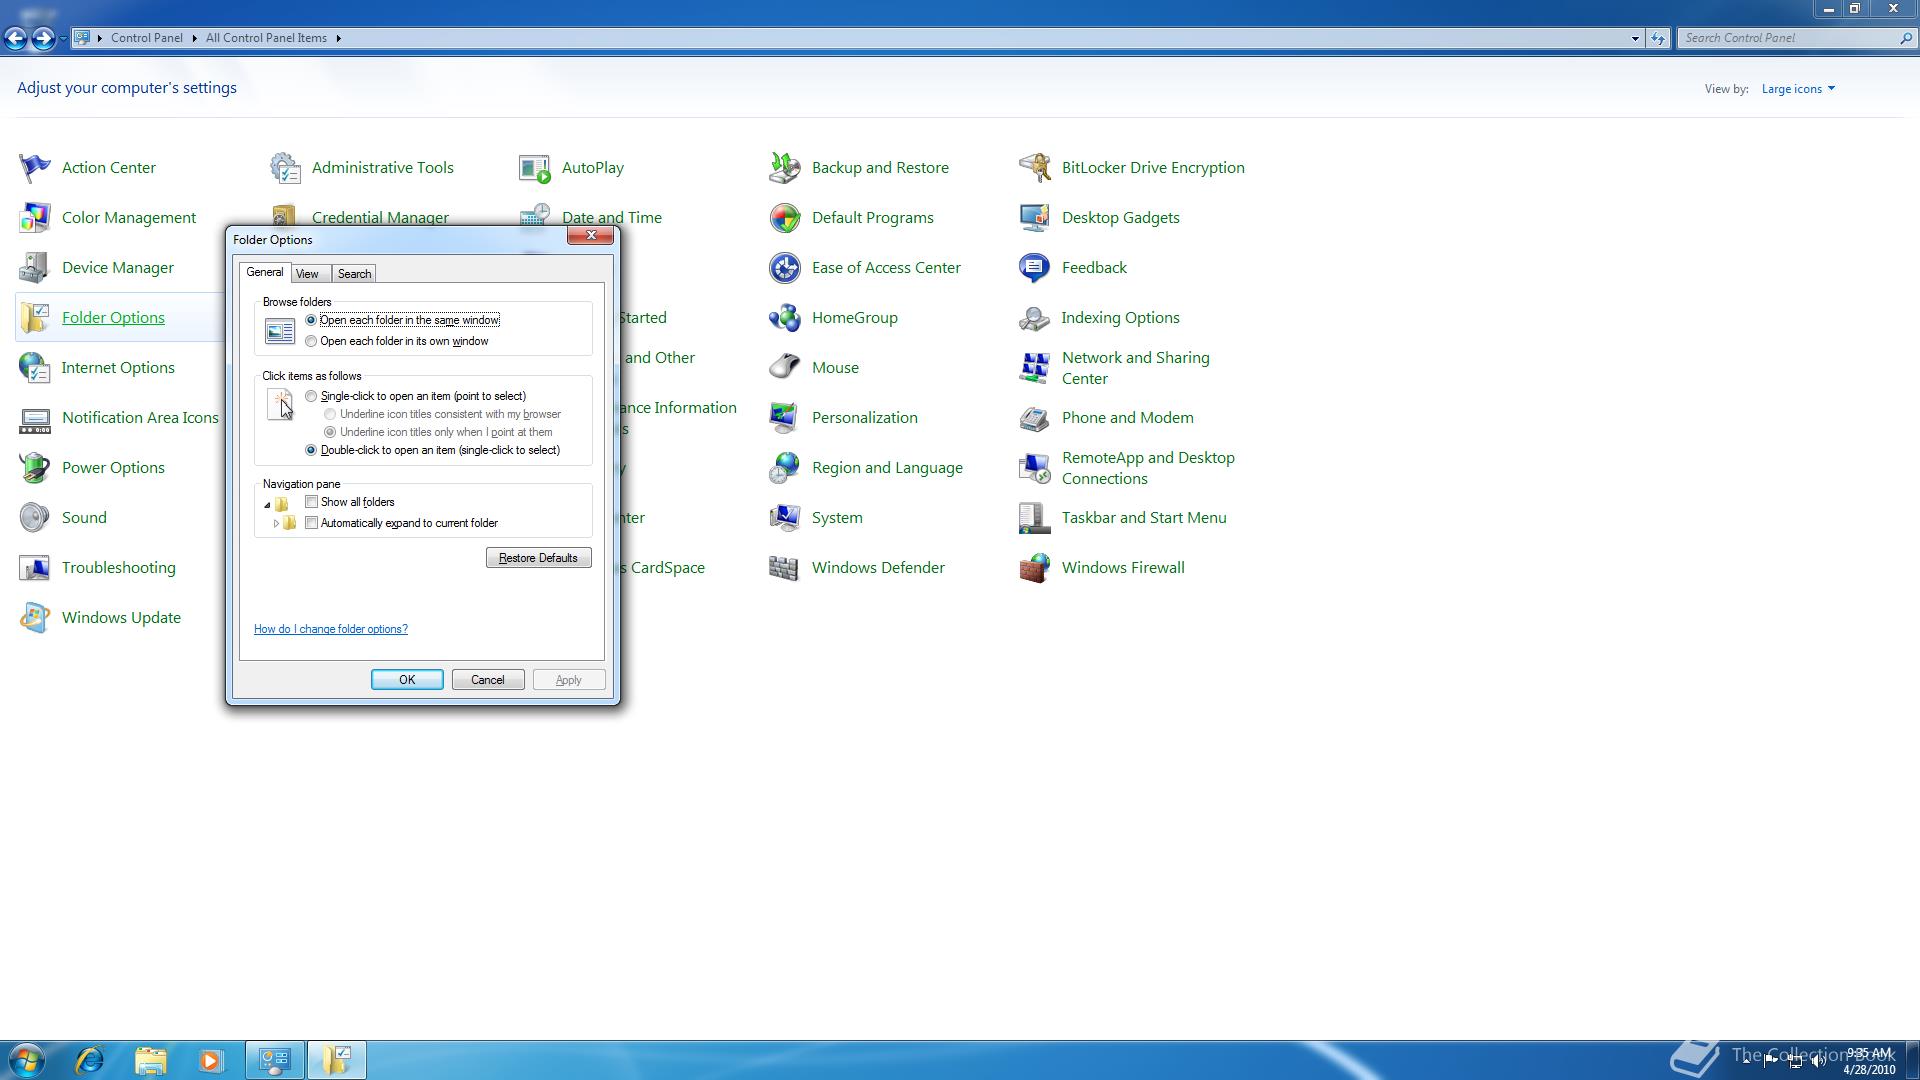Image resolution: width=1920 pixels, height=1080 pixels.
Task: Open the Windows Firewall brick wall icon
Action: 1035,567
